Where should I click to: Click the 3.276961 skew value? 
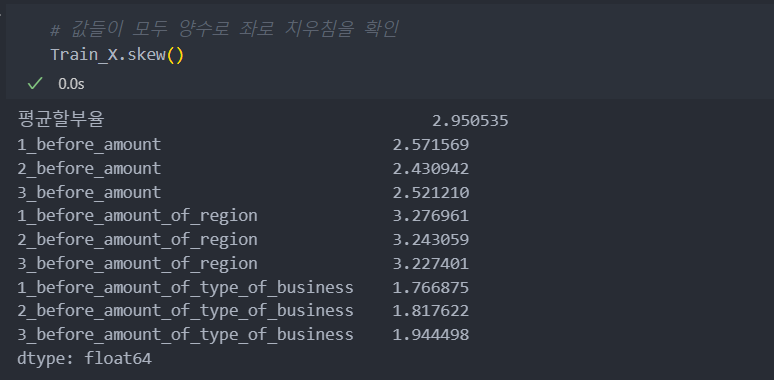(x=430, y=216)
